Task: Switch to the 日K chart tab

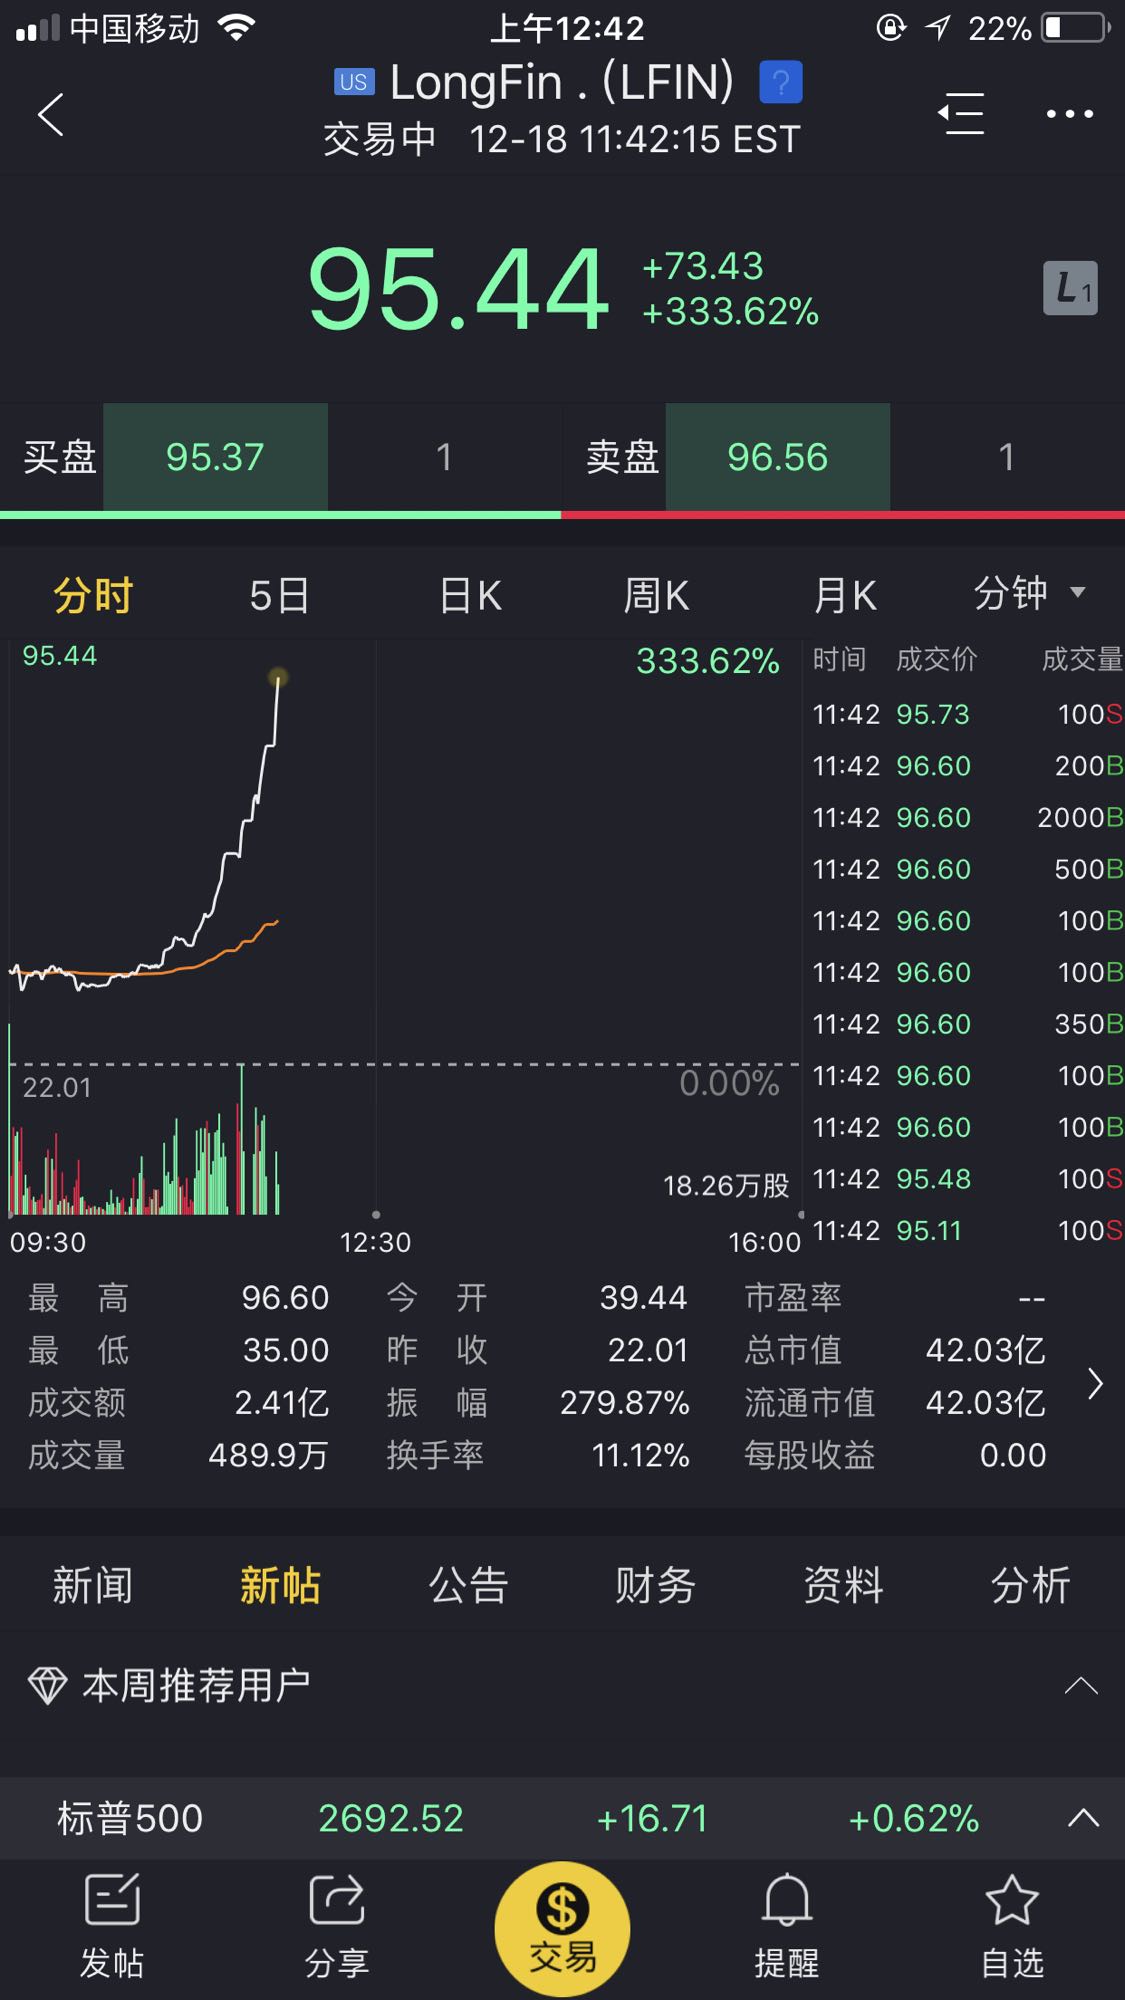Action: 470,596
